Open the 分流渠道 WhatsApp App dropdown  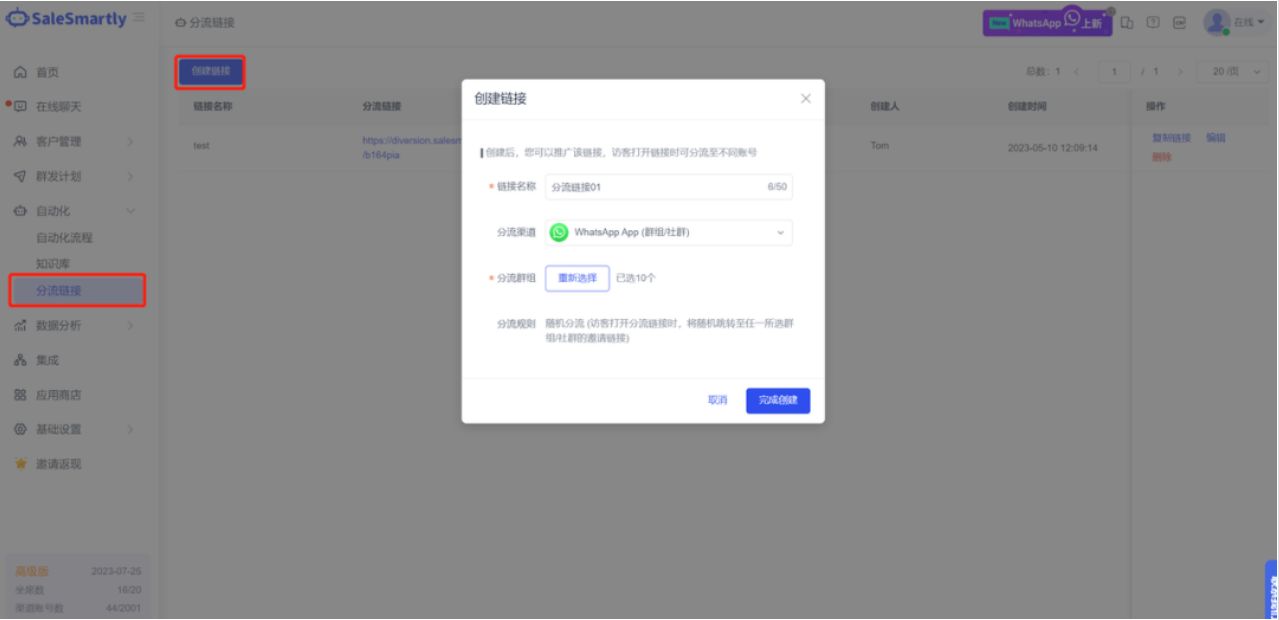668,232
